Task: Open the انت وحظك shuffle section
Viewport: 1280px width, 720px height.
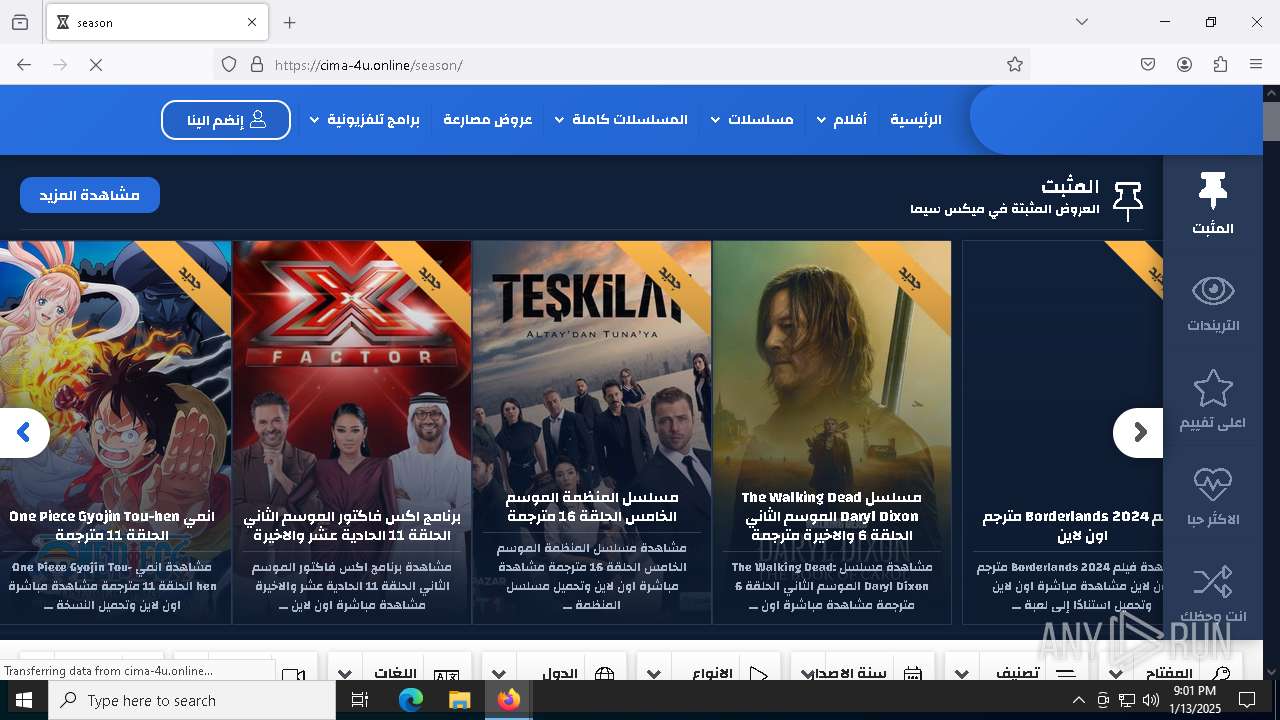Action: (1213, 594)
